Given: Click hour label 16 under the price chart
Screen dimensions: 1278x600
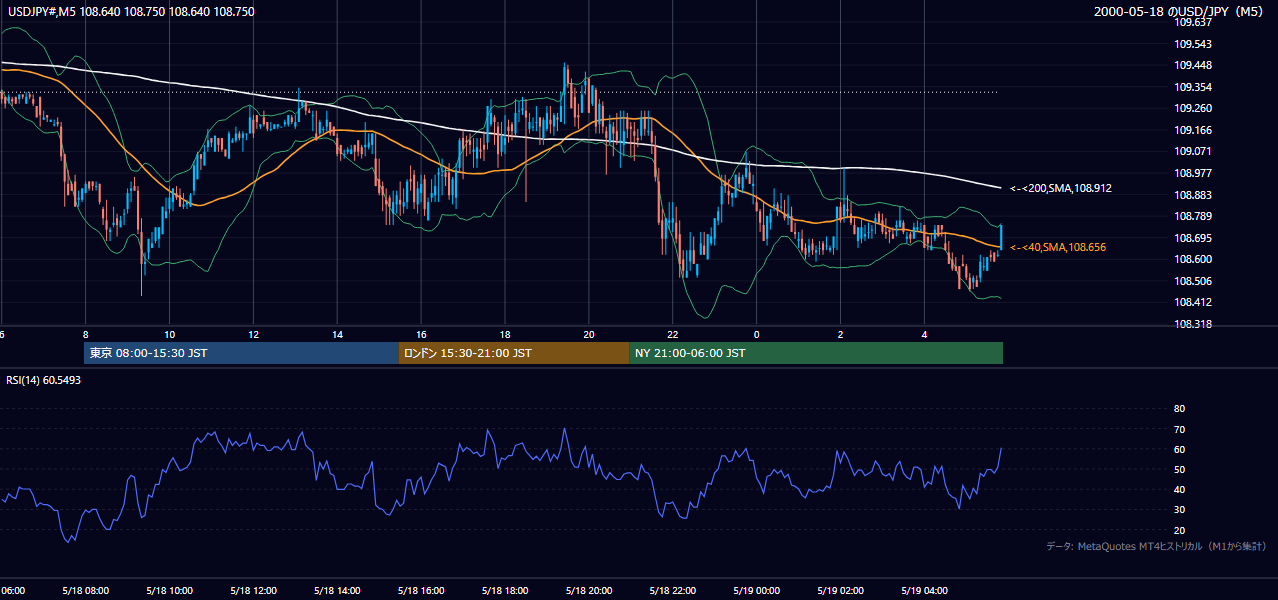Looking at the screenshot, I should (422, 334).
